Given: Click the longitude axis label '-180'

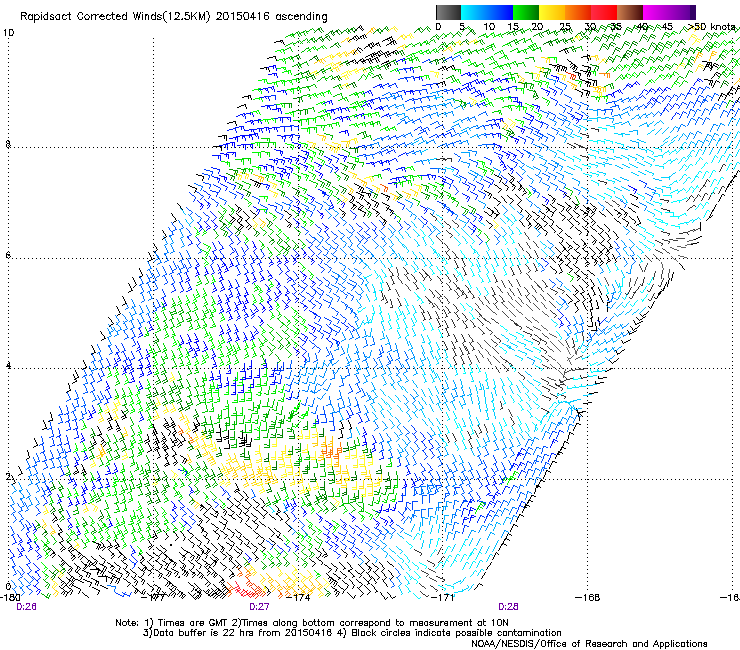Looking at the screenshot, I should [11, 597].
